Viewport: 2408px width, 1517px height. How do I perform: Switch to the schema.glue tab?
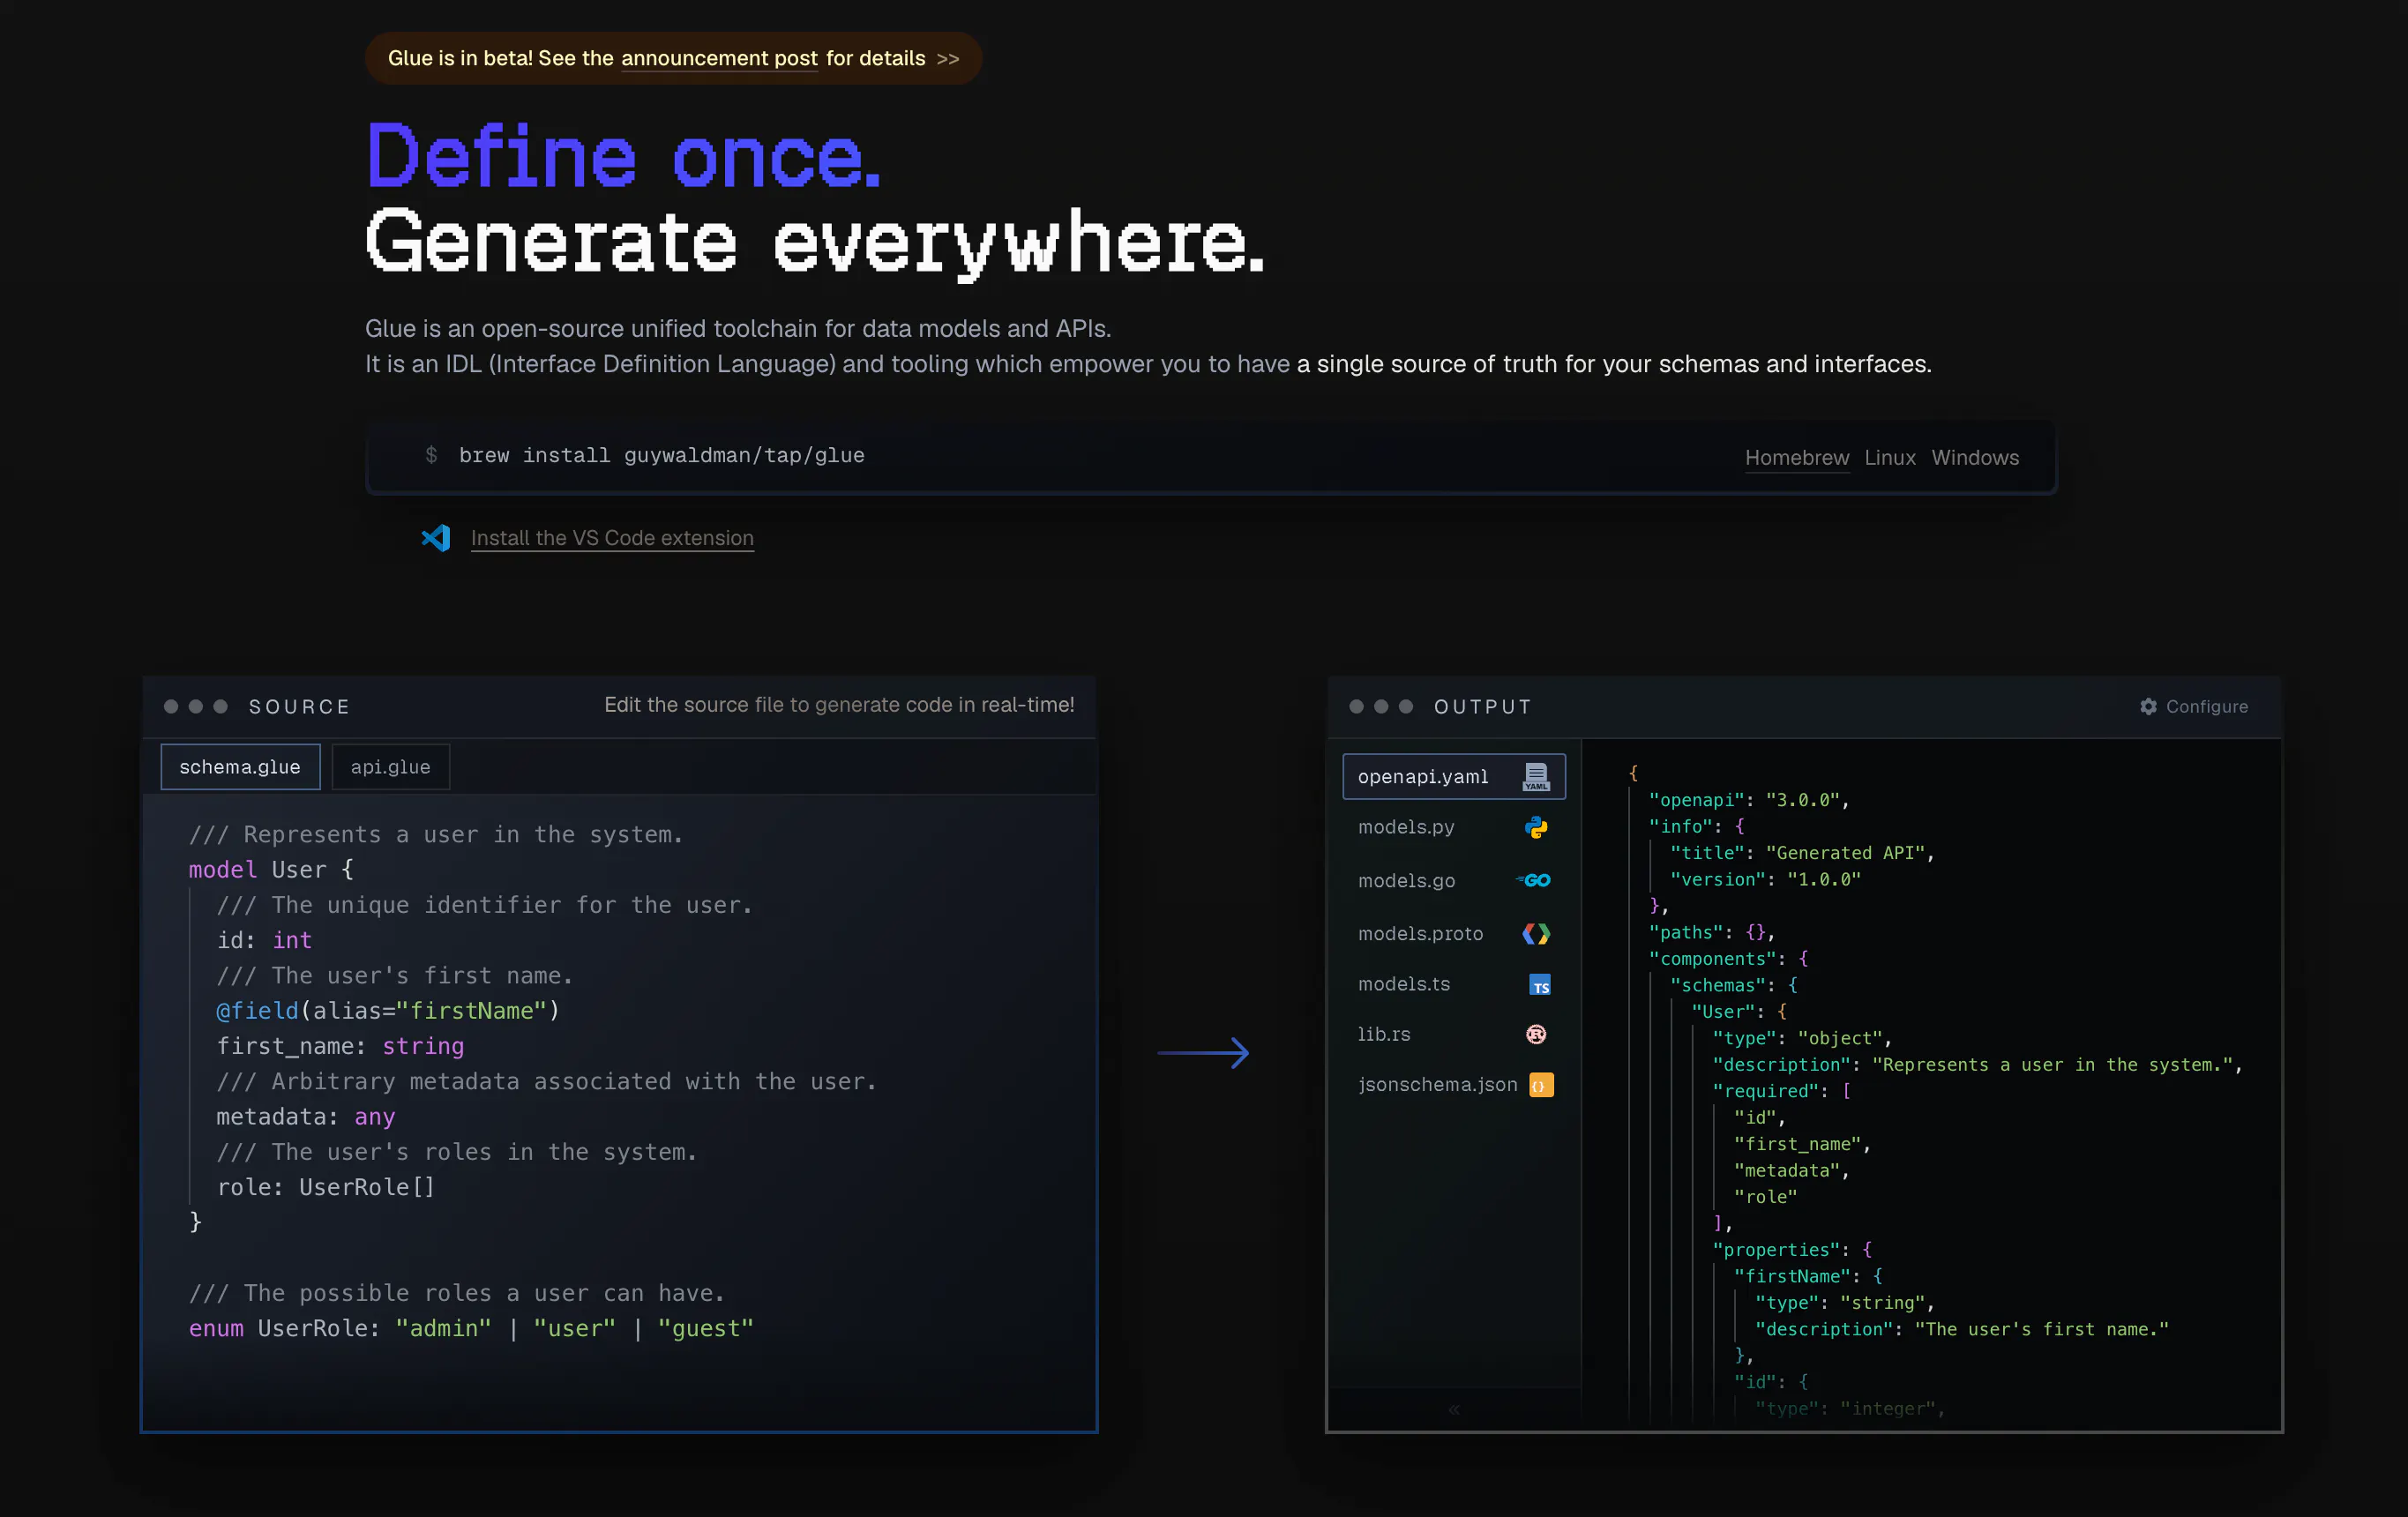[240, 767]
